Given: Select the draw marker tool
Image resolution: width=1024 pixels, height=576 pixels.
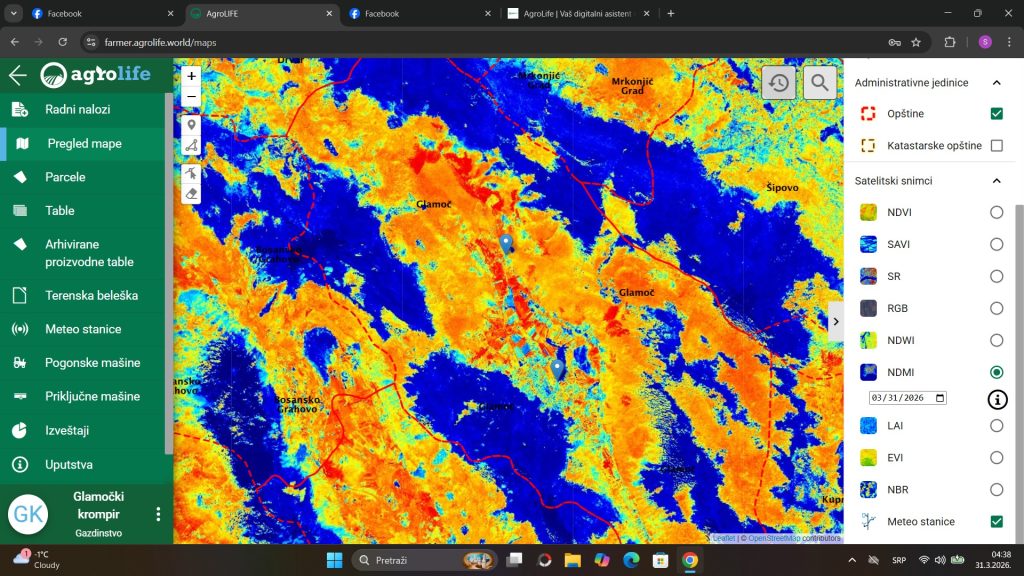Looking at the screenshot, I should (x=191, y=125).
